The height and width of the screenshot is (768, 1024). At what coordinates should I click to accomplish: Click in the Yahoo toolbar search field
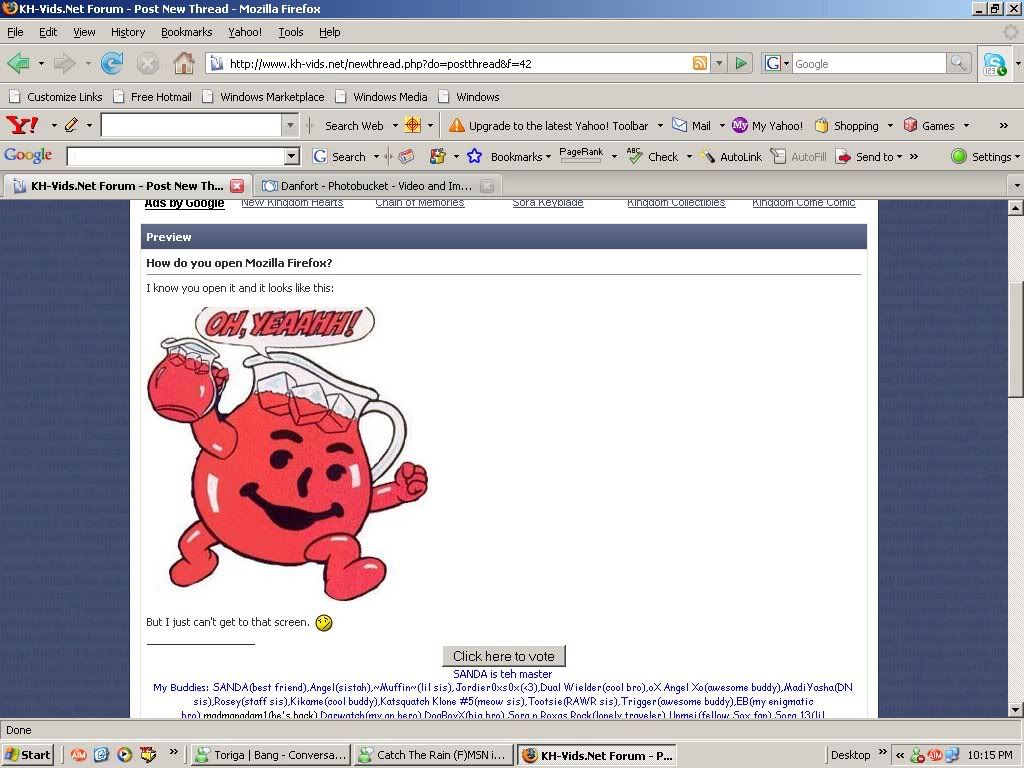pyautogui.click(x=191, y=125)
